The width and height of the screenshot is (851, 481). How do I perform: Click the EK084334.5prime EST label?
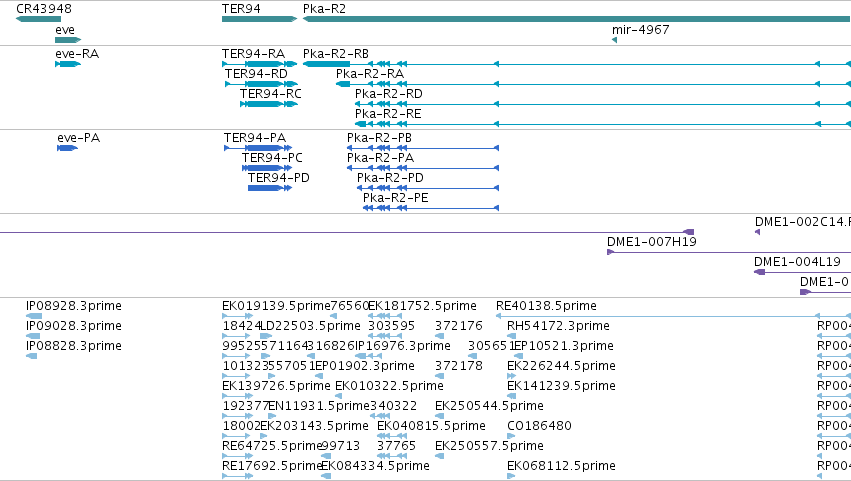(375, 467)
